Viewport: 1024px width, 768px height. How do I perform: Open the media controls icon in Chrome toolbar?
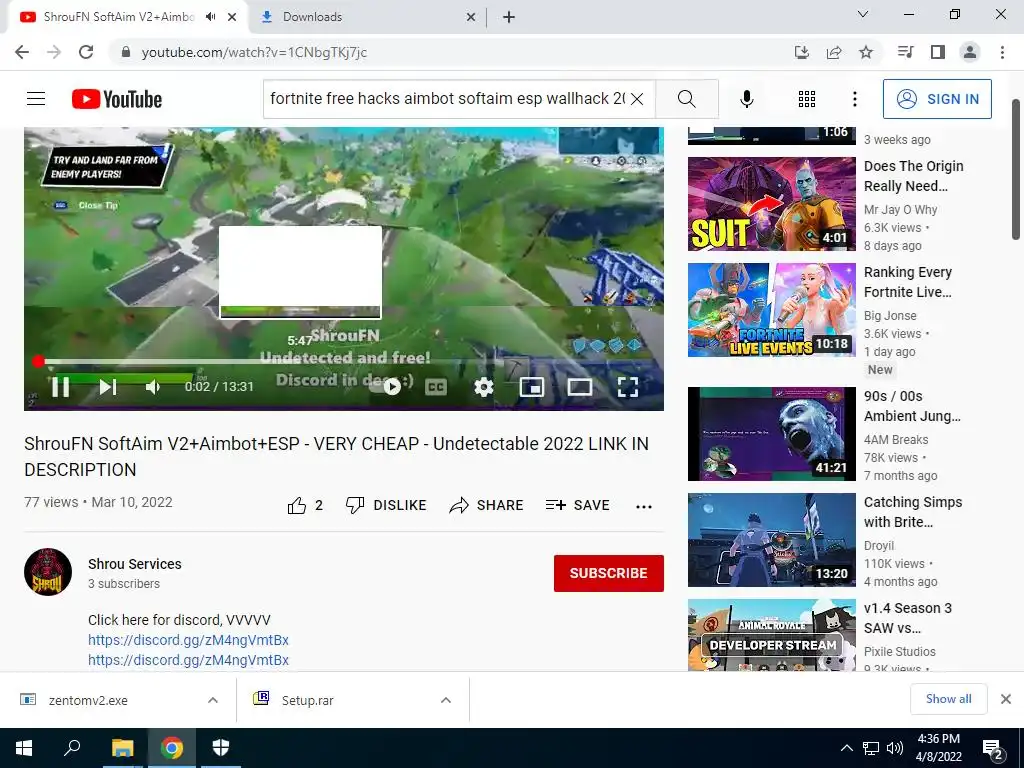(905, 52)
